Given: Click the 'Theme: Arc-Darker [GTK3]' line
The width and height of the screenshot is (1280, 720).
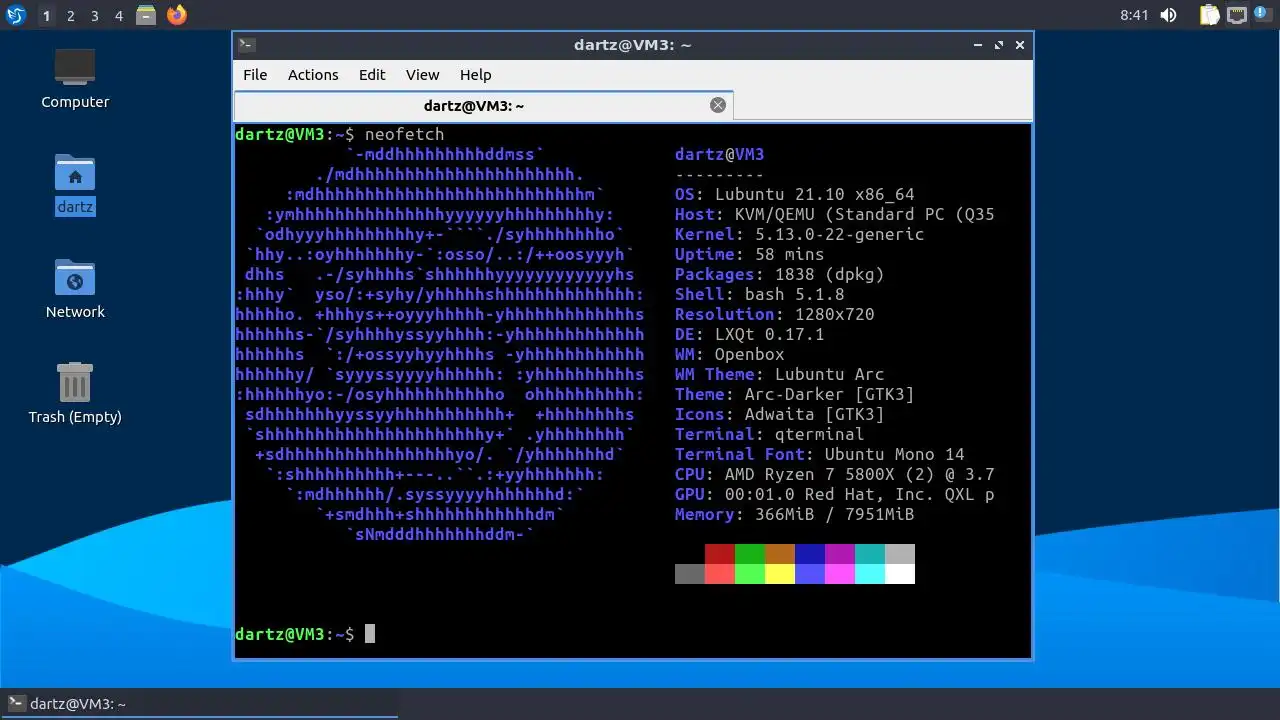Looking at the screenshot, I should (x=795, y=394).
